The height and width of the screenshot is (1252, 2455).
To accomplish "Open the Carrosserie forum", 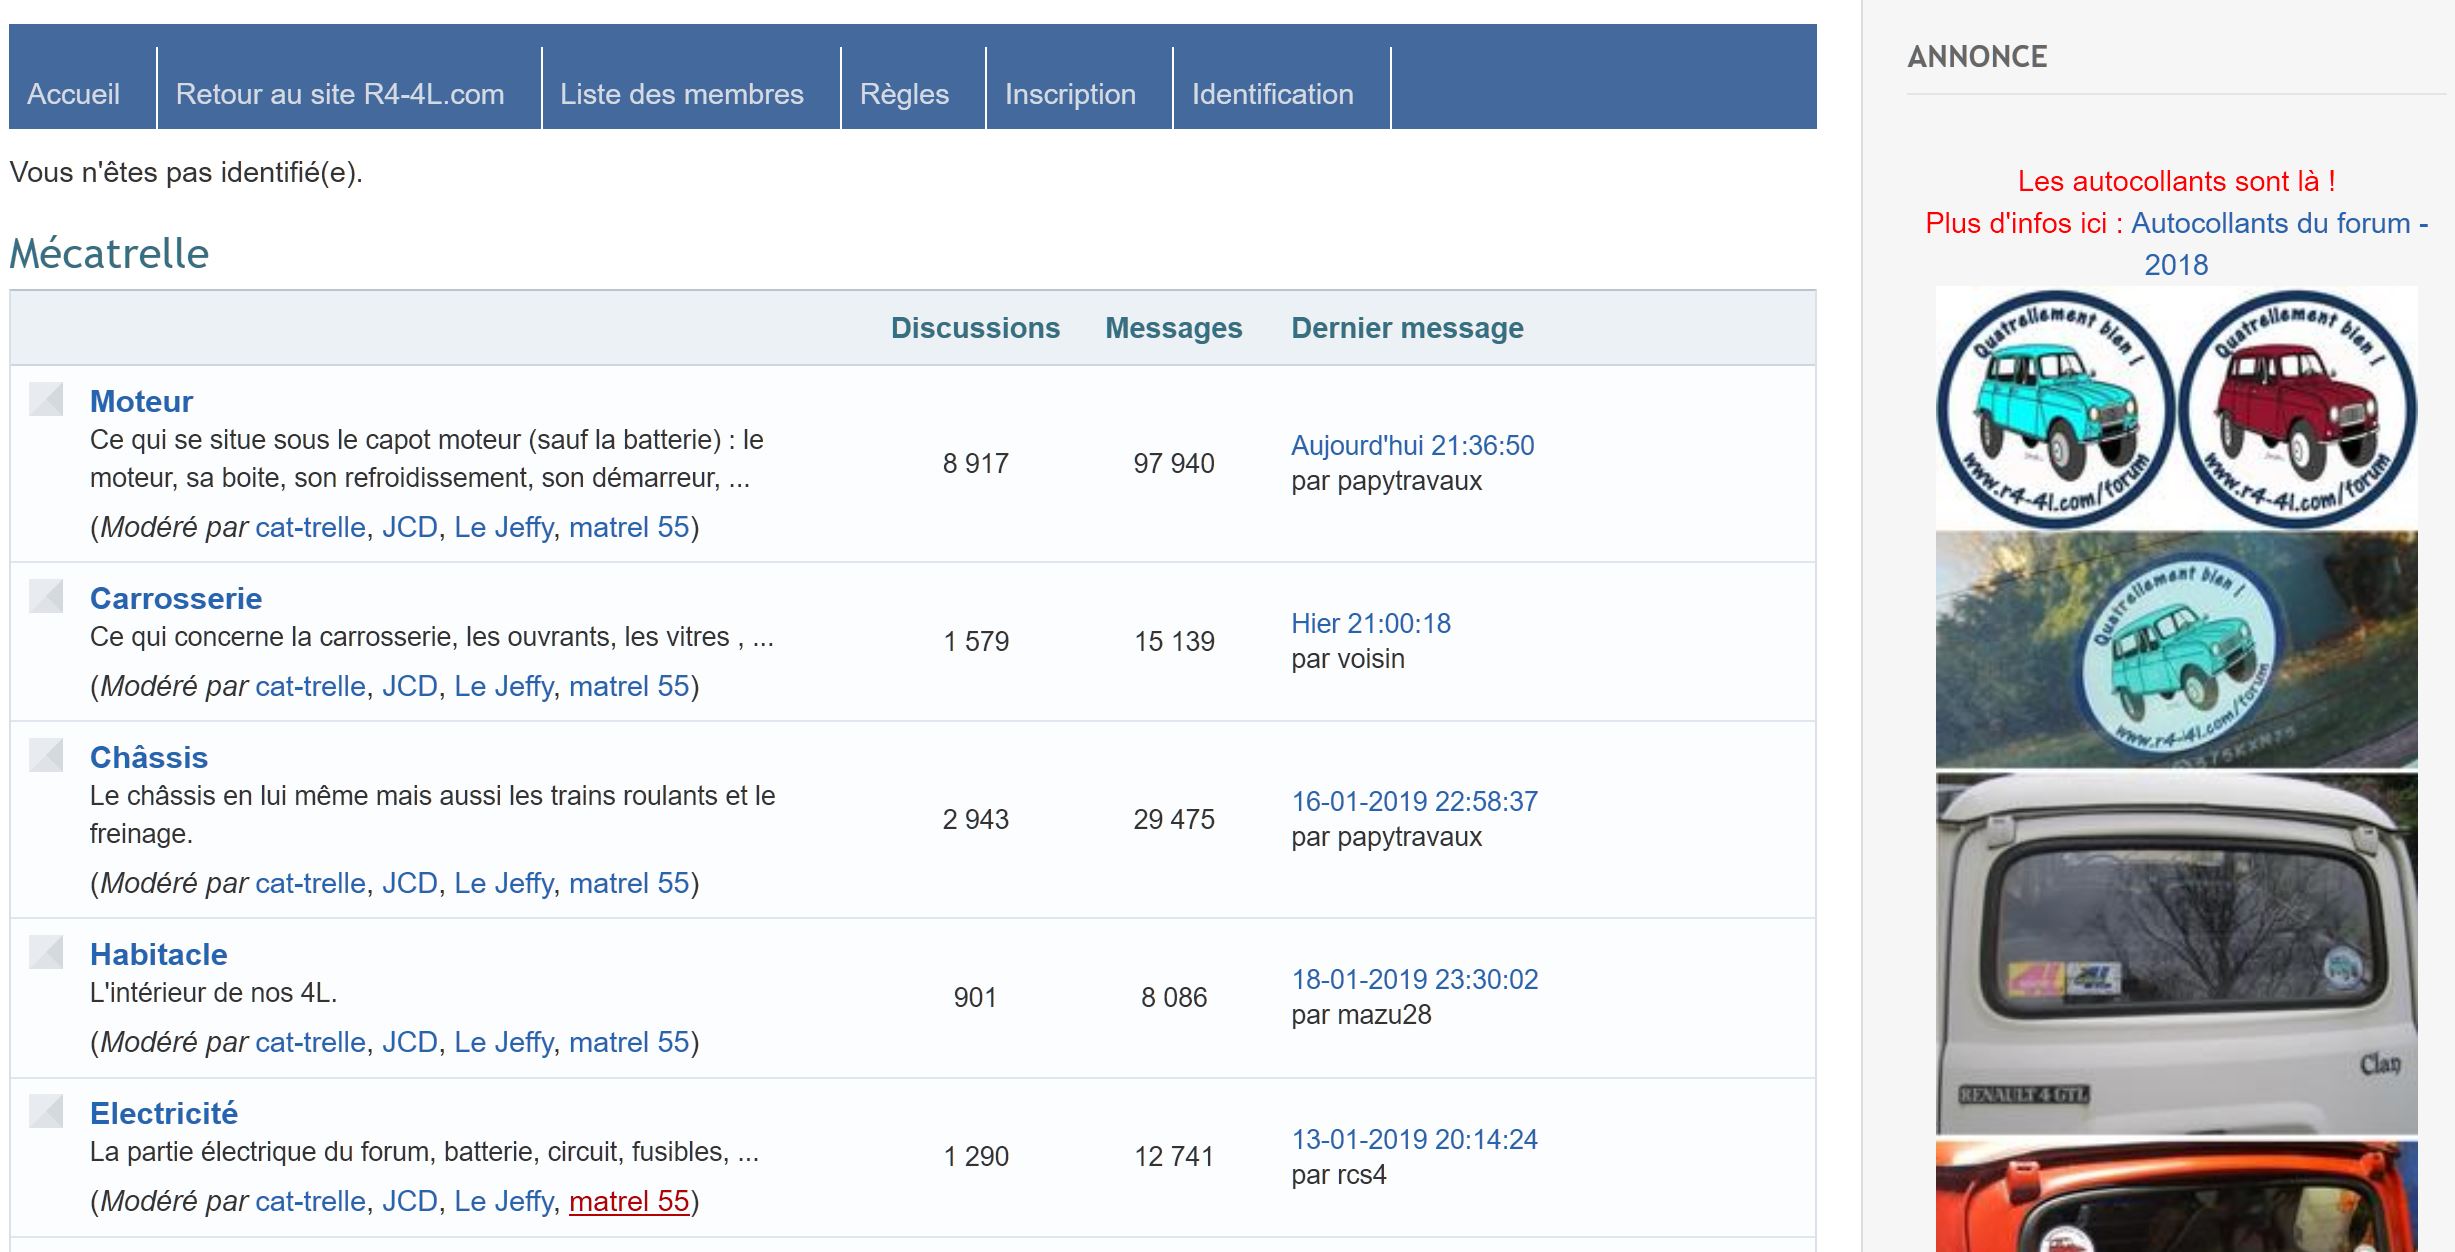I will [176, 598].
